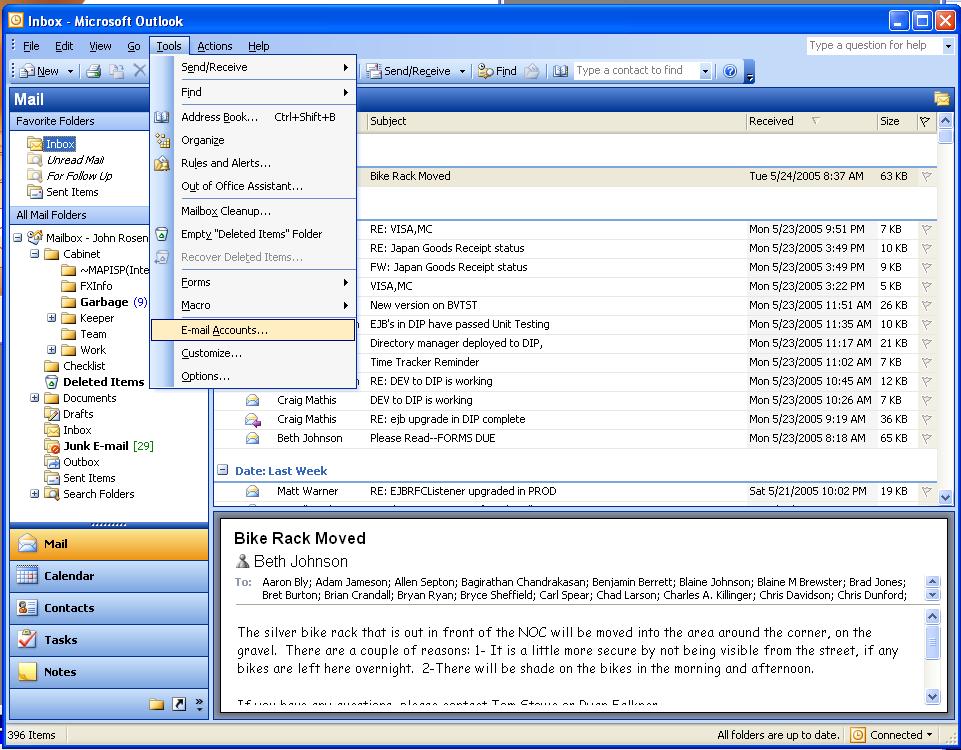Toggle flag on Please Read--FORMS DUE message
This screenshot has height=750, width=961.
click(926, 438)
